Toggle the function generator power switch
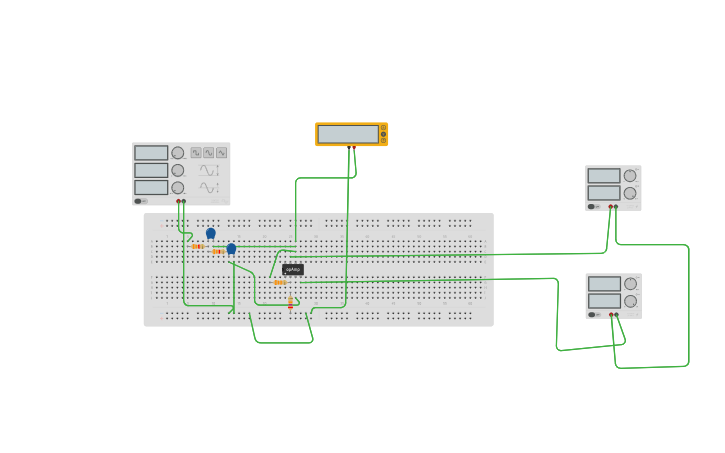The image size is (725, 453). 141,201
